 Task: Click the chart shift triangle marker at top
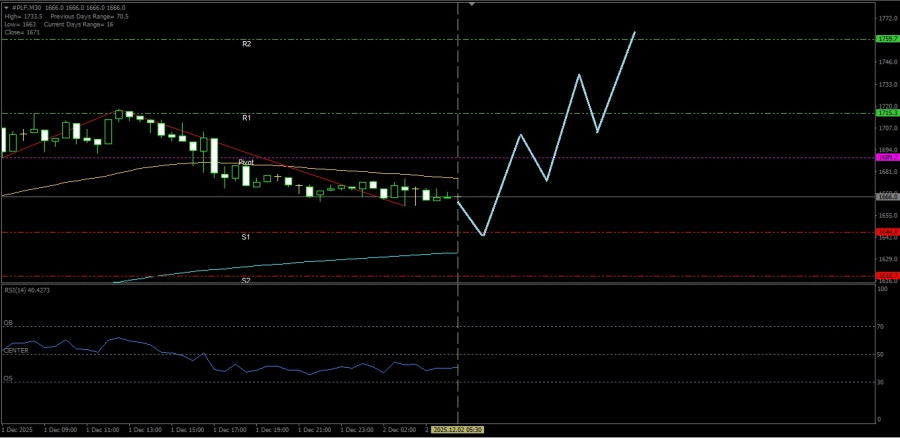tap(472, 4)
